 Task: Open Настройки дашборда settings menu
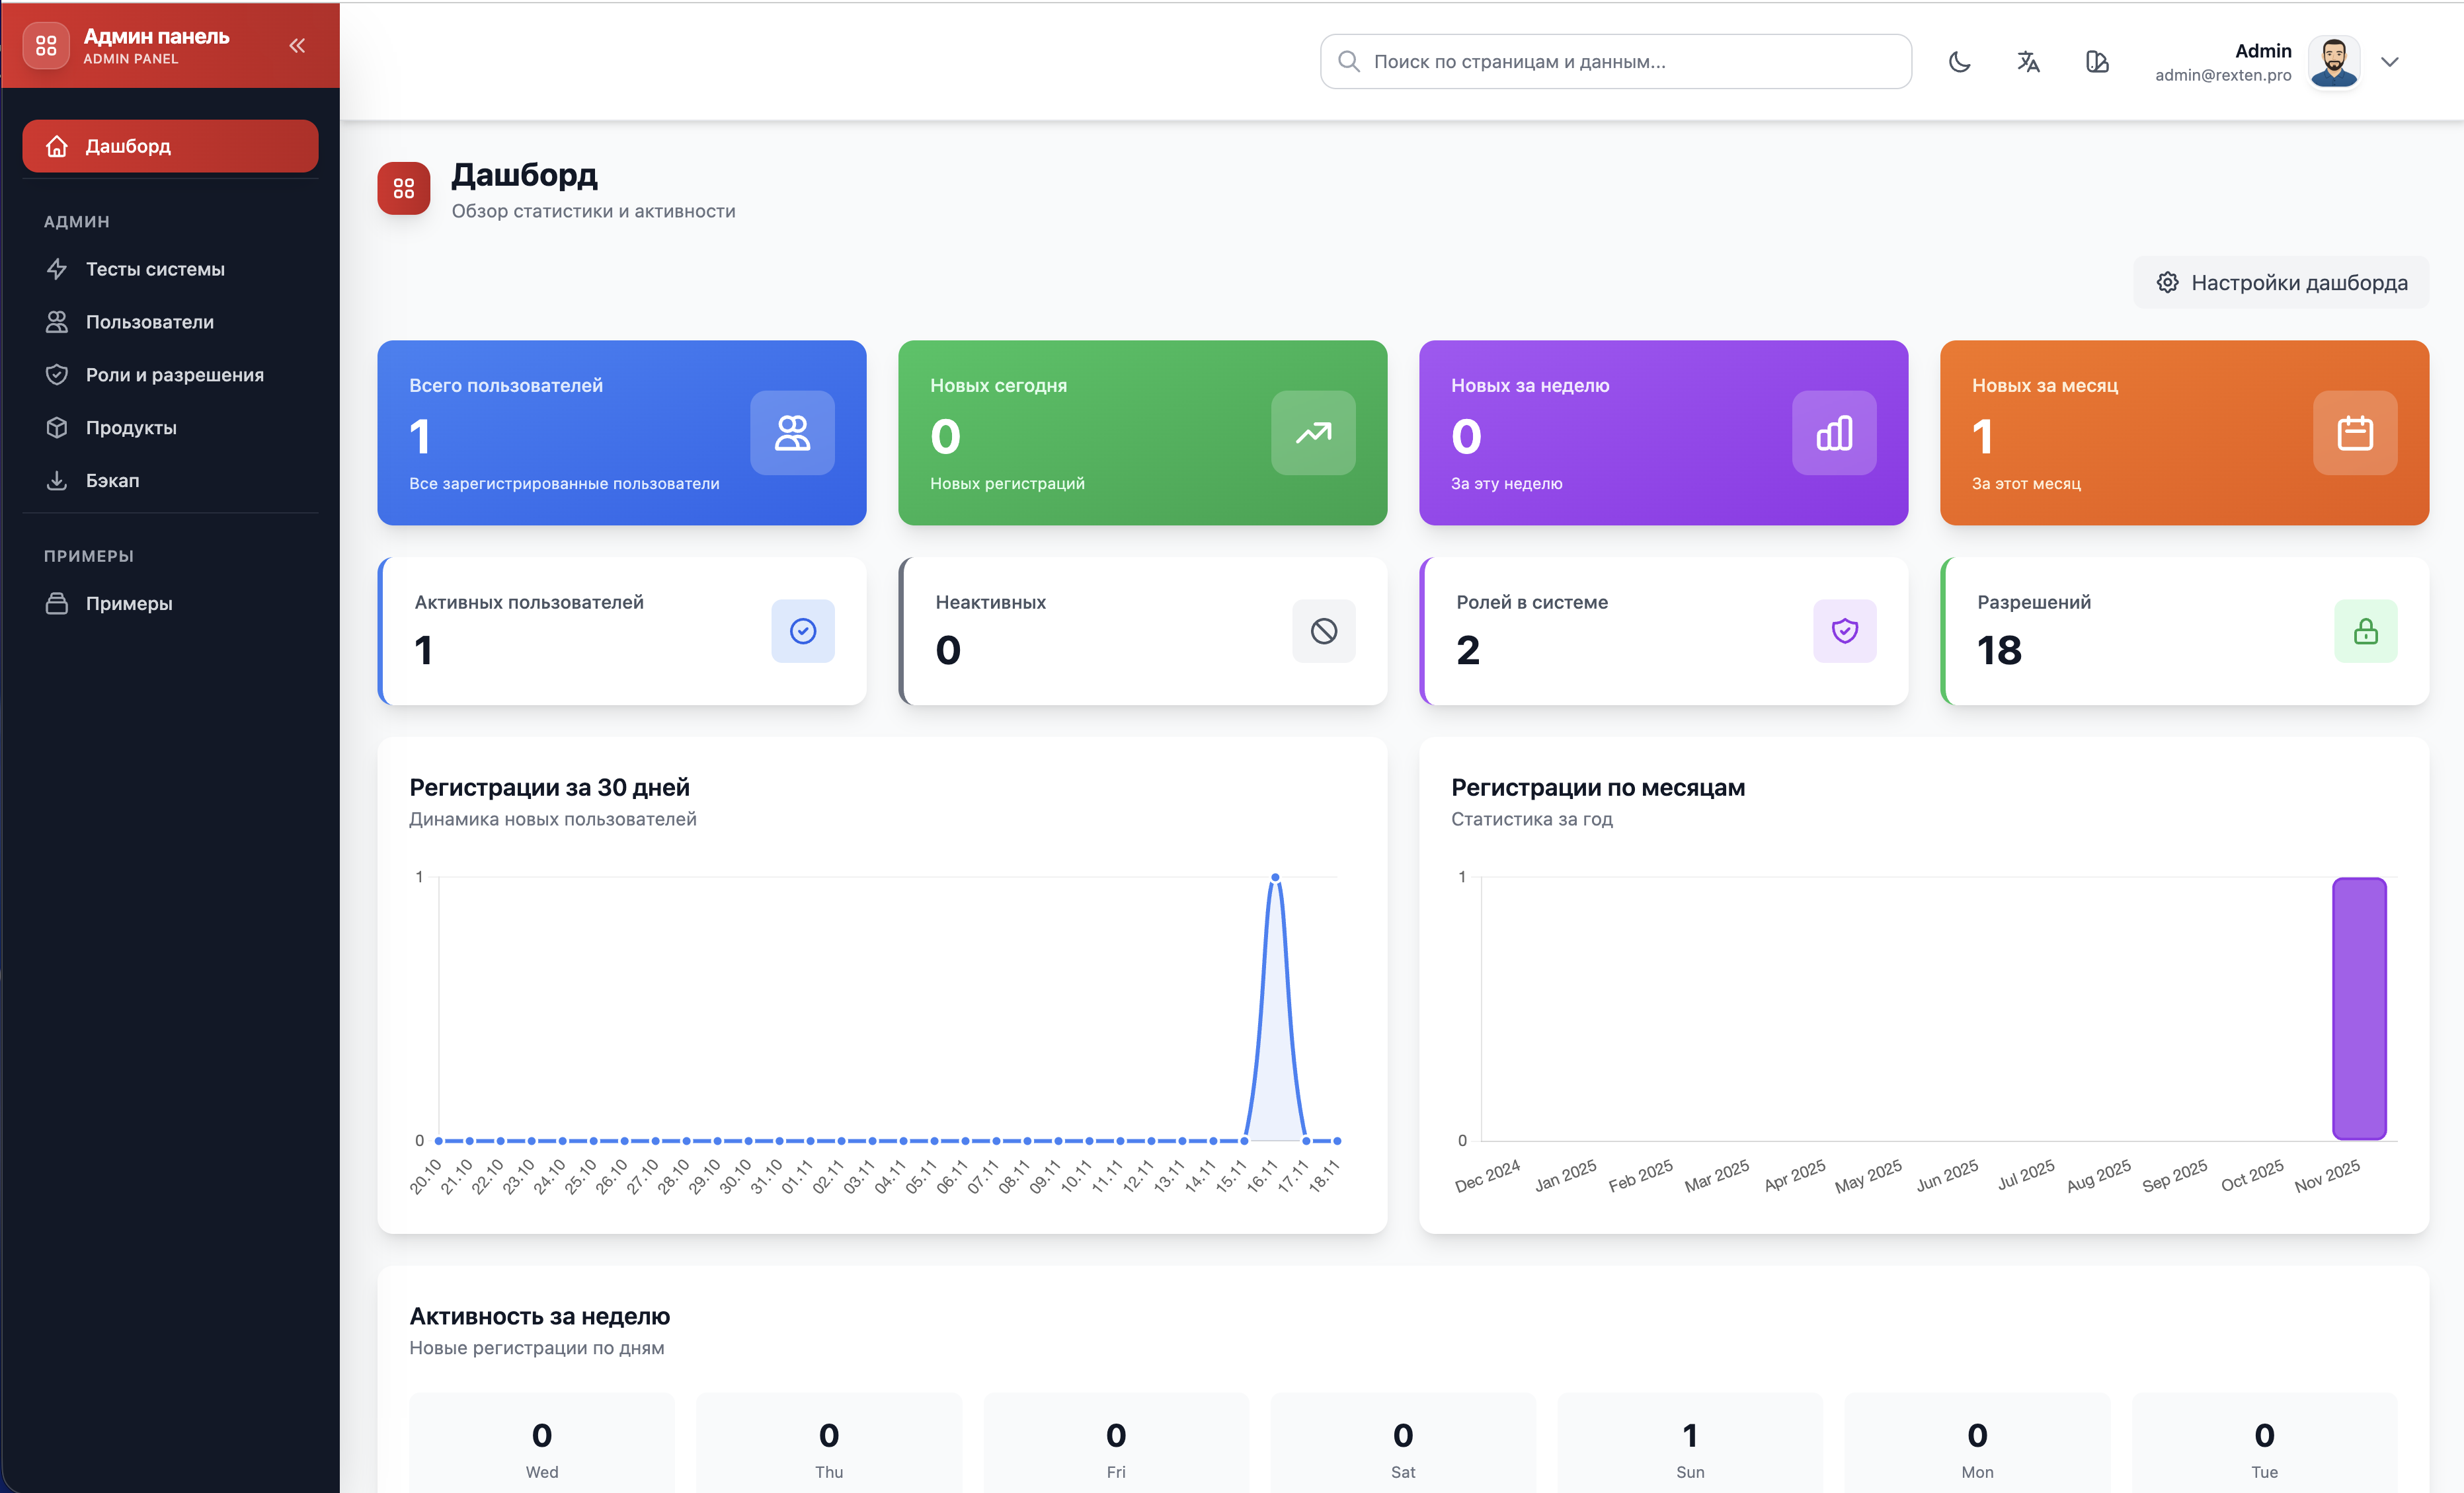(x=2280, y=282)
